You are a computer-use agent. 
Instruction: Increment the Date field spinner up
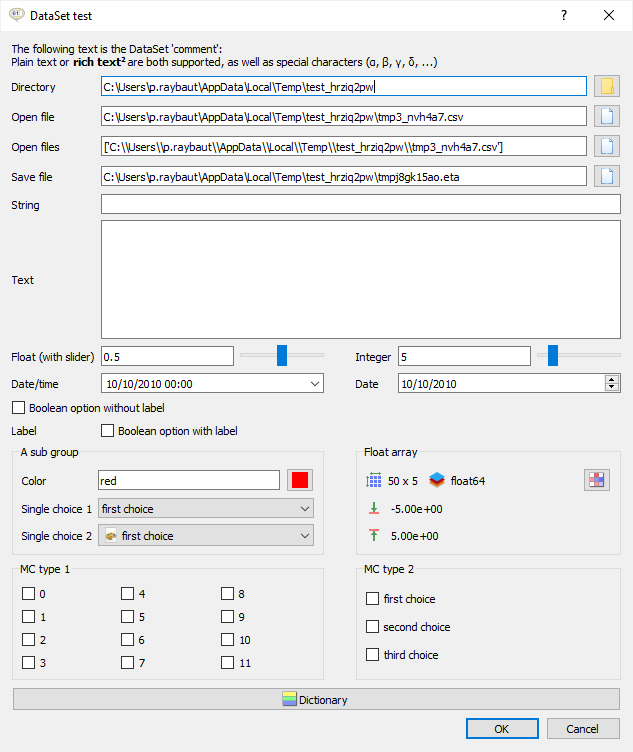[611, 379]
